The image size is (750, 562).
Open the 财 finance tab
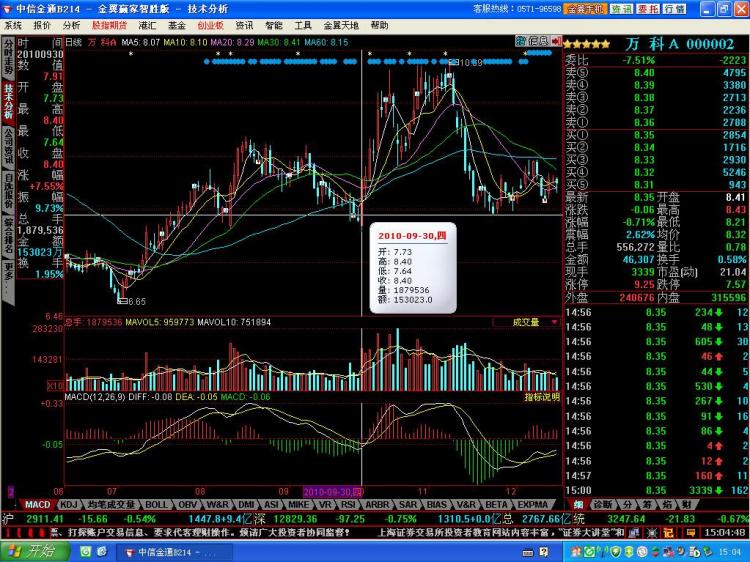[x=687, y=505]
